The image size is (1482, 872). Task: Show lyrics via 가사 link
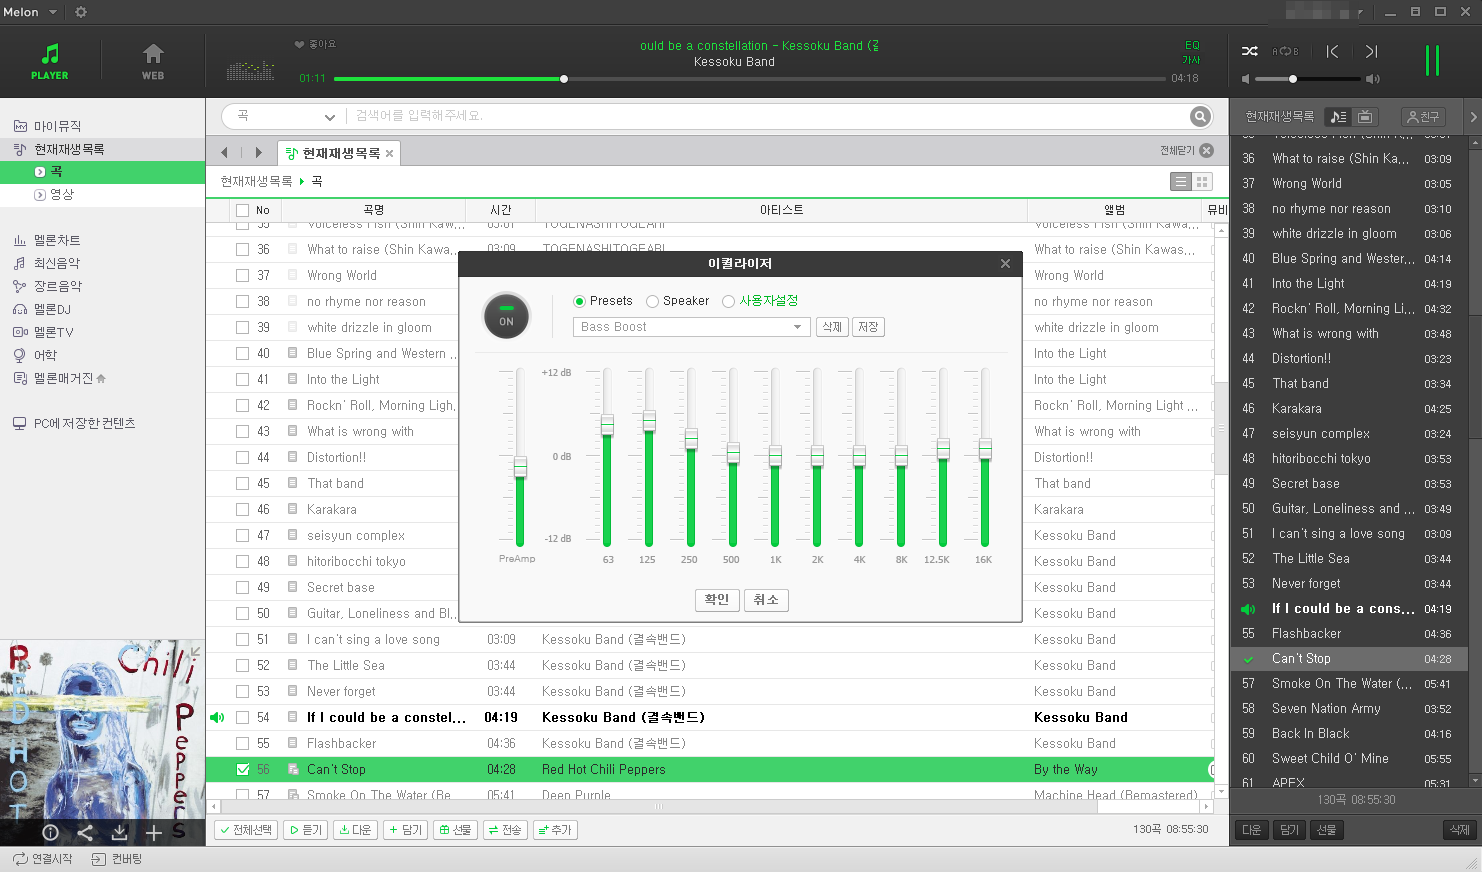(1191, 60)
